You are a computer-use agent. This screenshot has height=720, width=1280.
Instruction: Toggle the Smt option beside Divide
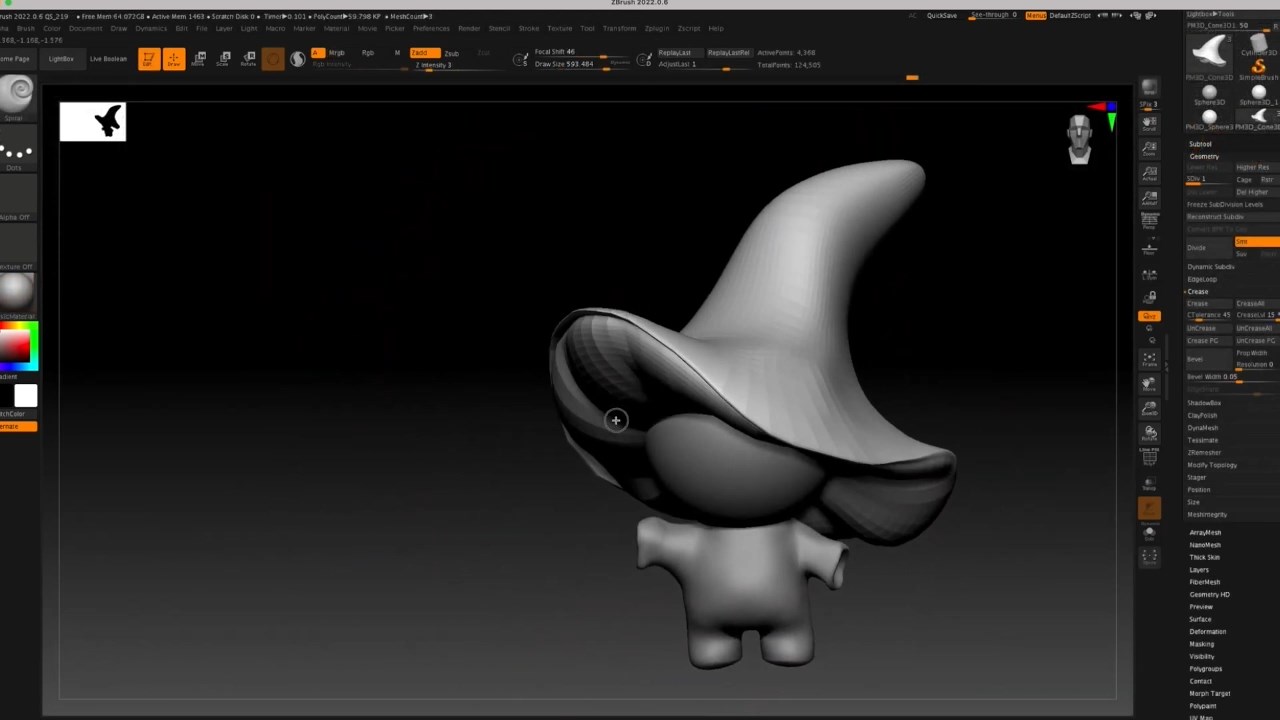pos(1257,242)
